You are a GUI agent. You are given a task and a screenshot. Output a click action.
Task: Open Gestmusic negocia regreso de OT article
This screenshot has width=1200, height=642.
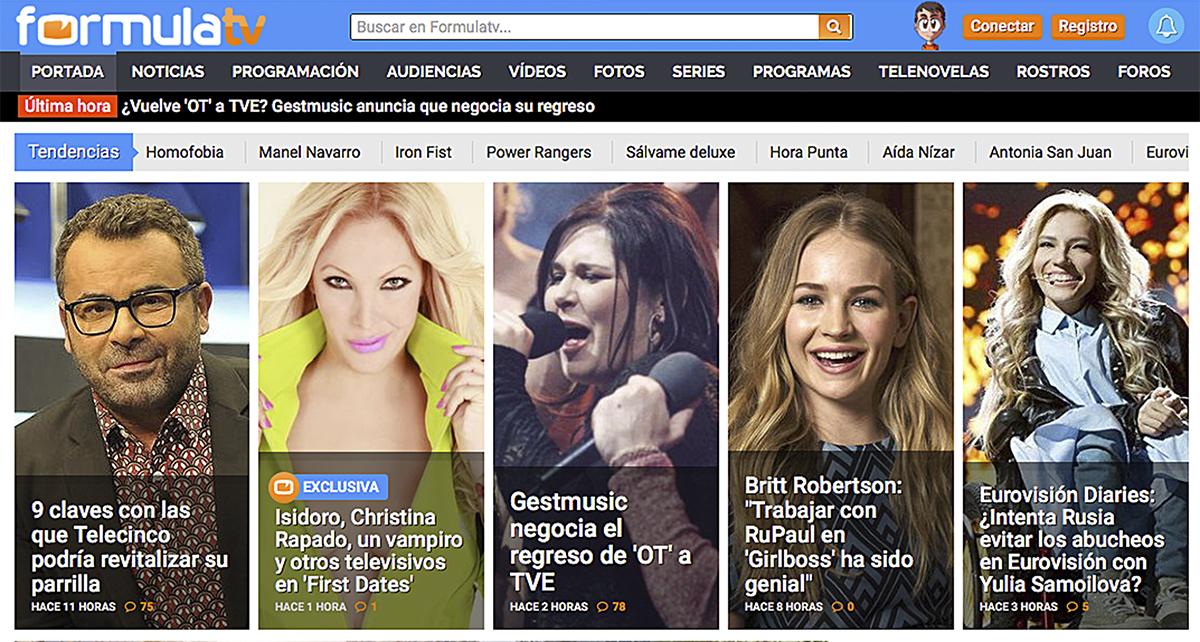coord(600,541)
